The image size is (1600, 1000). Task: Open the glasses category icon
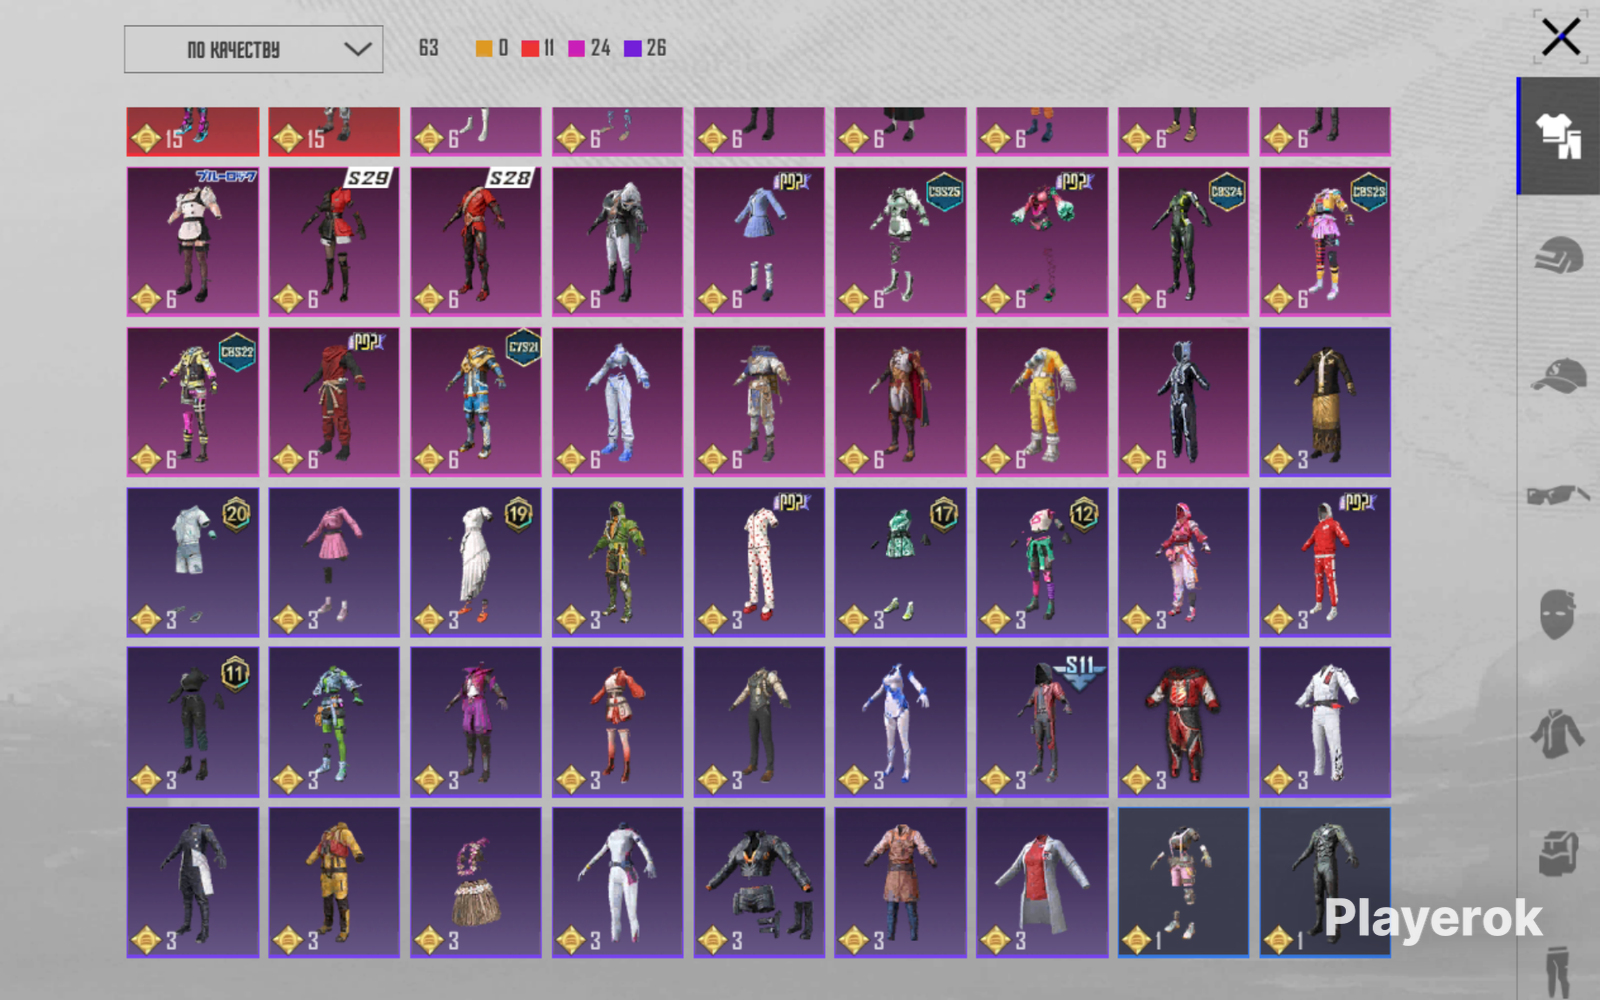click(x=1558, y=494)
